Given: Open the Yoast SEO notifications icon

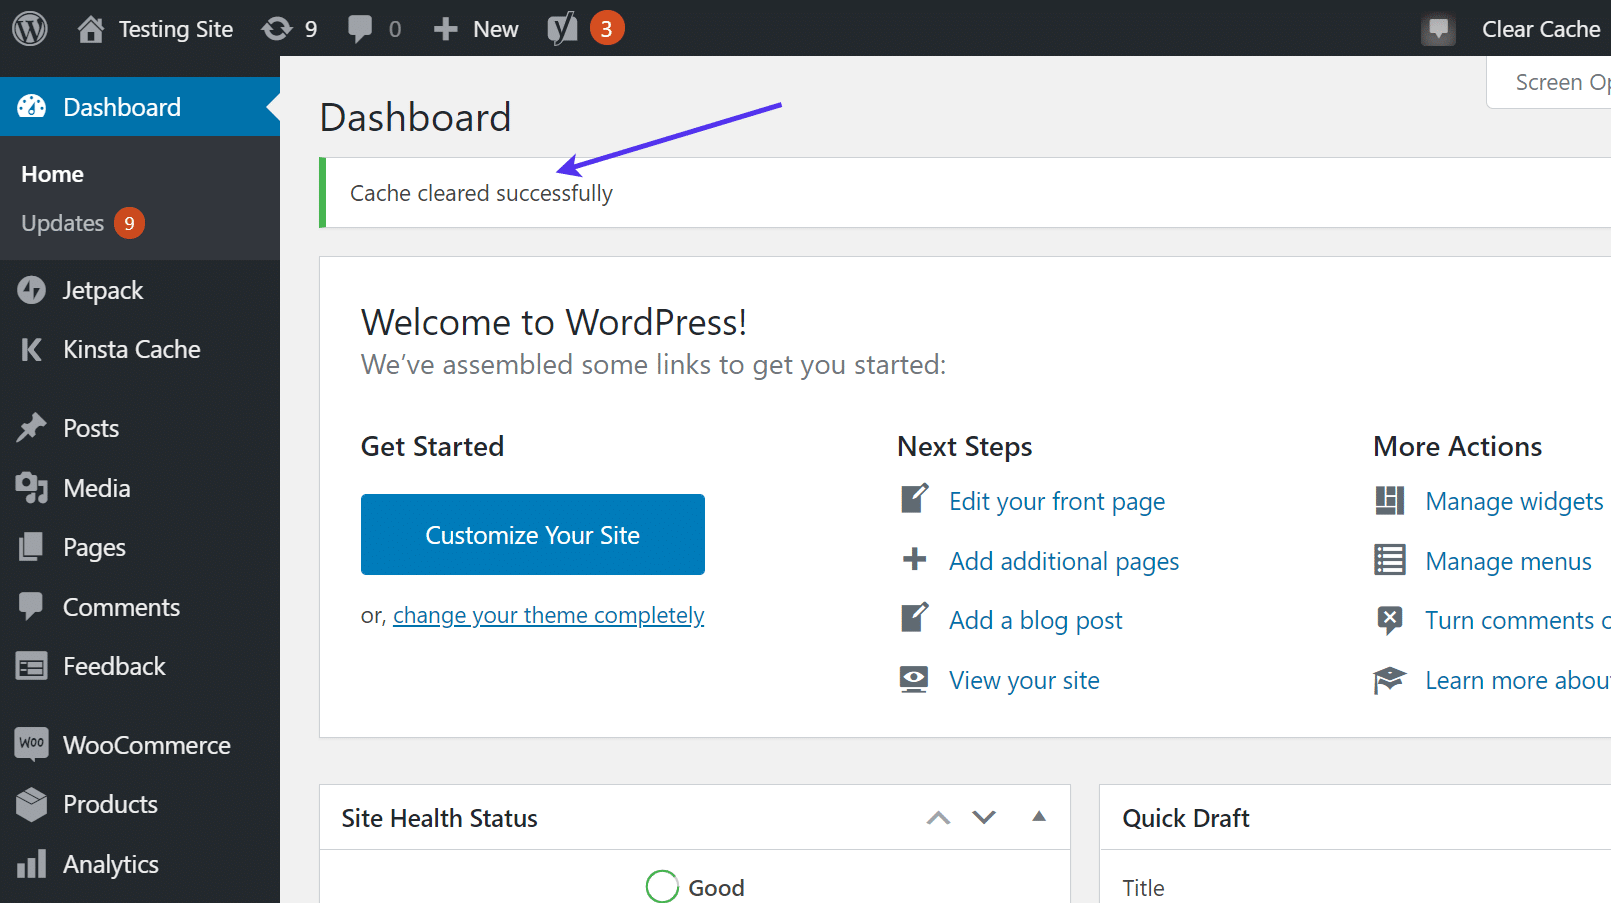Looking at the screenshot, I should click(x=562, y=28).
